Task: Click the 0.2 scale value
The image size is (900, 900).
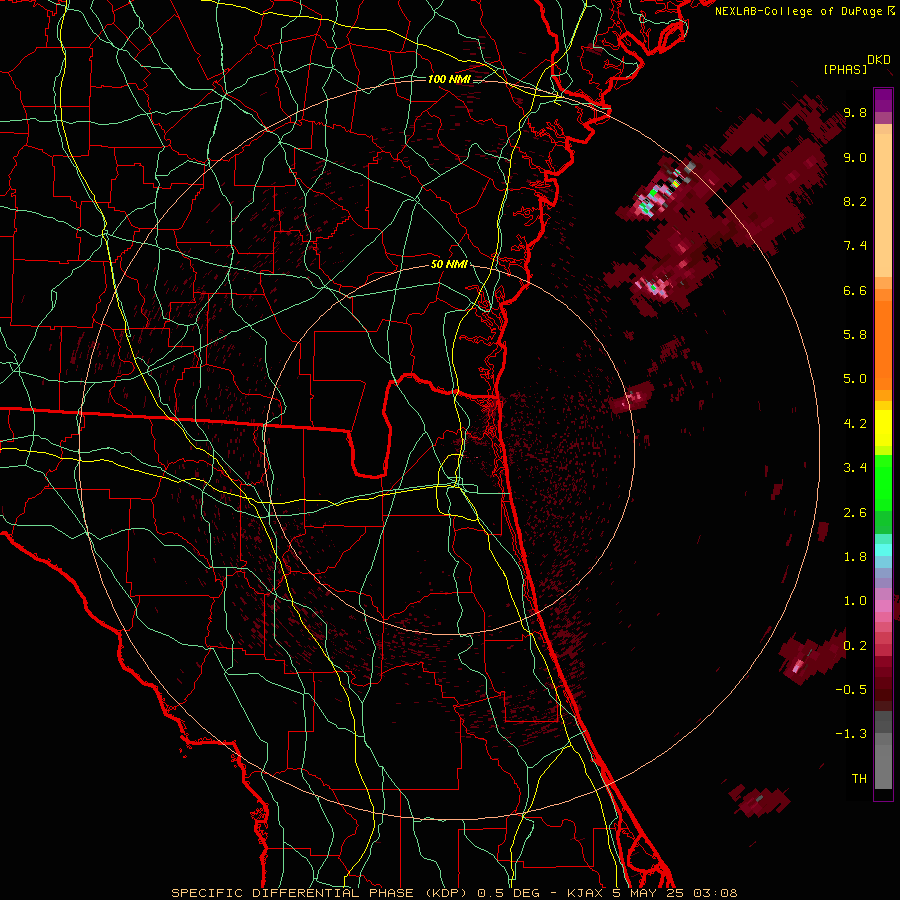Action: click(855, 646)
